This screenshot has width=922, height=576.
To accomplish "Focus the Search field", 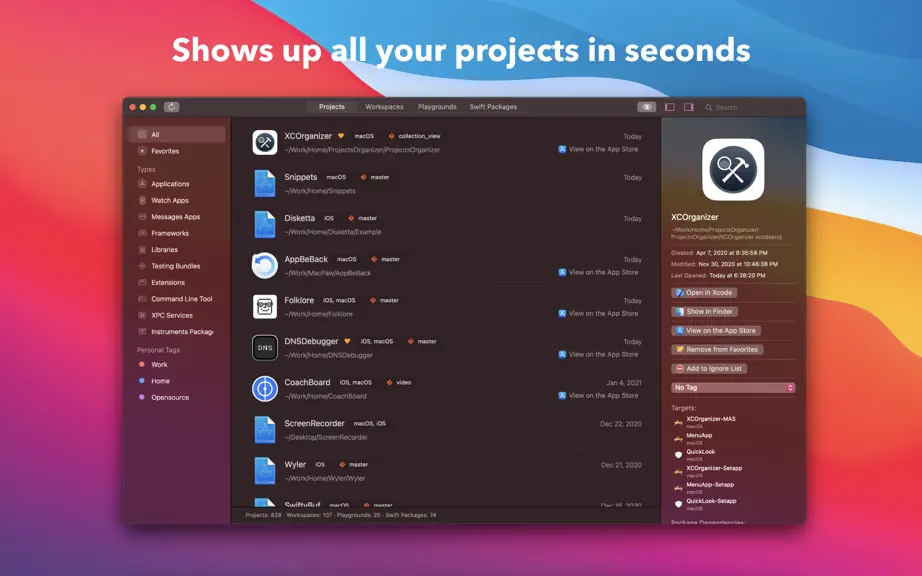I will coord(750,108).
